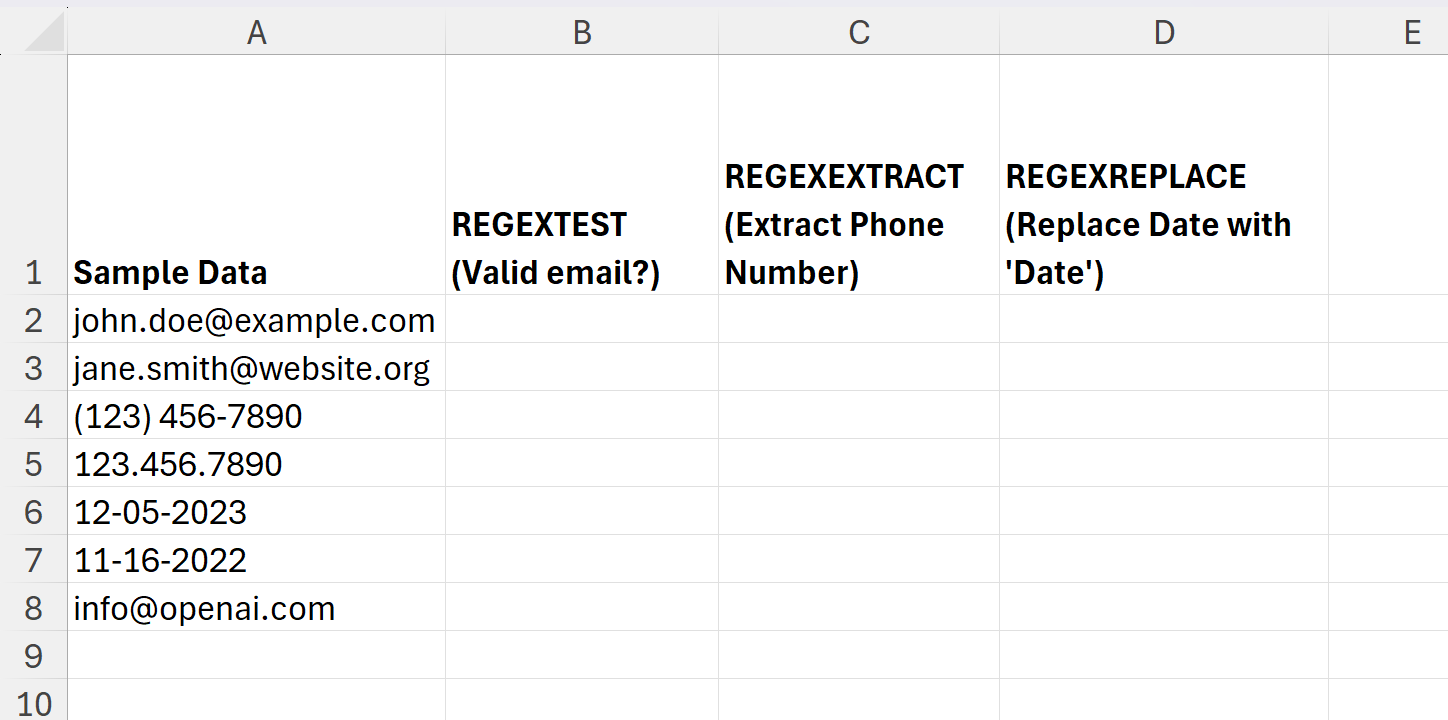1448x720 pixels.
Task: Click empty cell B2 under REGEXTEST
Action: pos(582,320)
